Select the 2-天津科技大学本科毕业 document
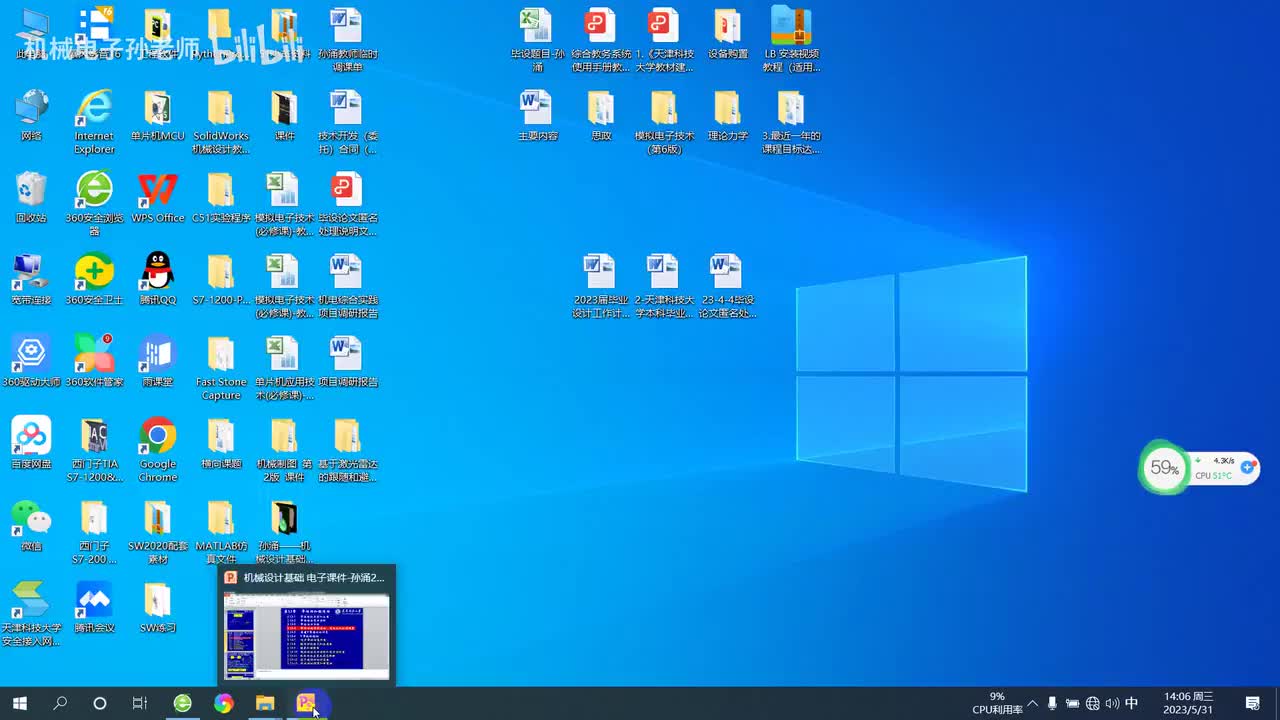1280x720 pixels. pyautogui.click(x=664, y=286)
